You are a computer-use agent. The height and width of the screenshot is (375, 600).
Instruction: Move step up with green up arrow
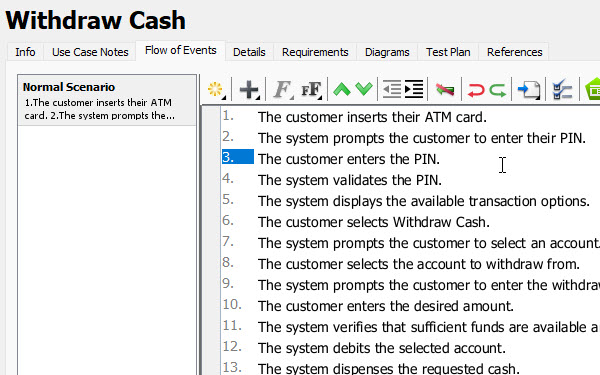(342, 90)
